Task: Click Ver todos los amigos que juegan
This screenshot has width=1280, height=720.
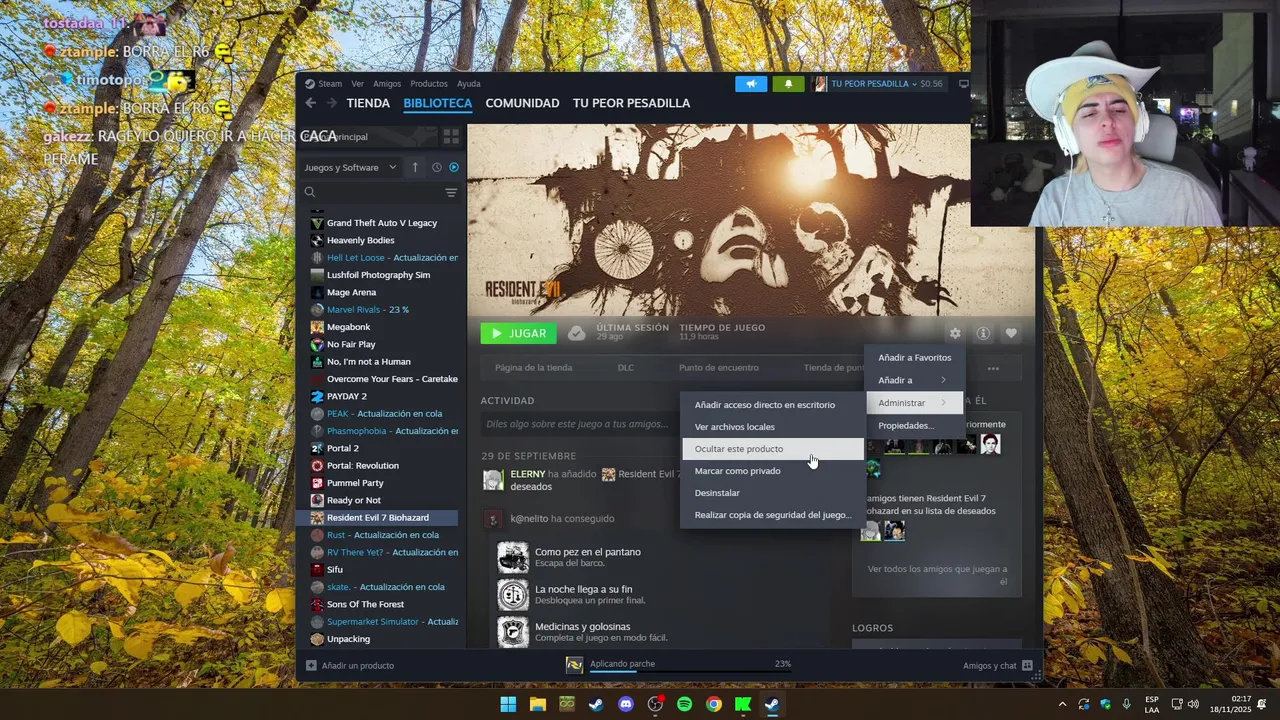Action: point(937,575)
